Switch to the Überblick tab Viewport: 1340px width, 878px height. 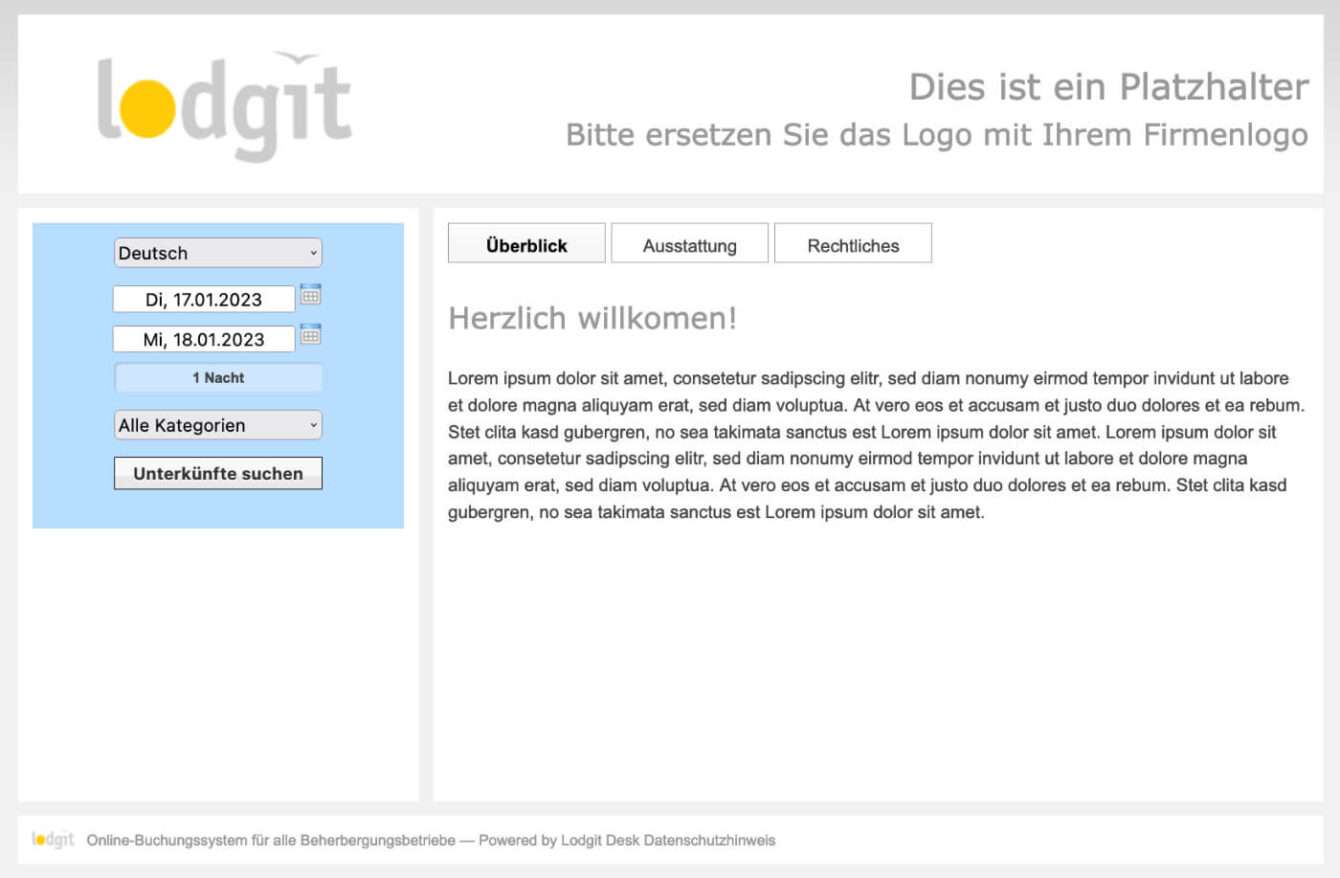[527, 244]
